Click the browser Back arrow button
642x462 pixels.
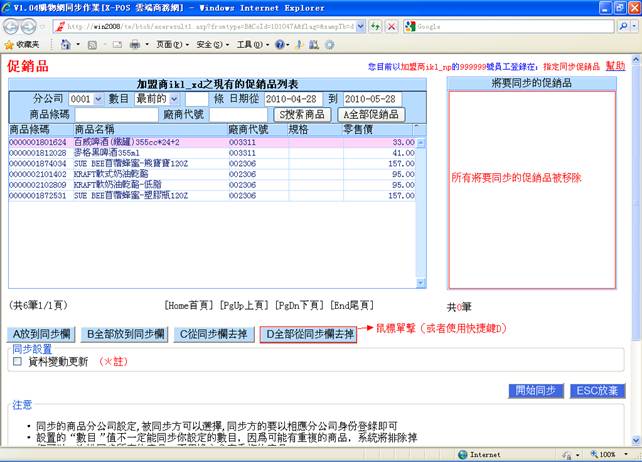[x=12, y=26]
